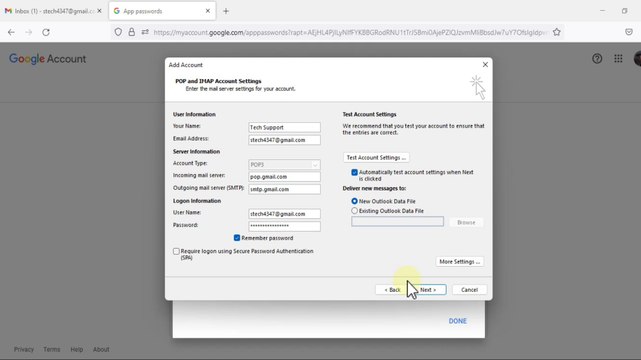Open the Terms footer link
The width and height of the screenshot is (641, 360).
pyautogui.click(x=52, y=349)
